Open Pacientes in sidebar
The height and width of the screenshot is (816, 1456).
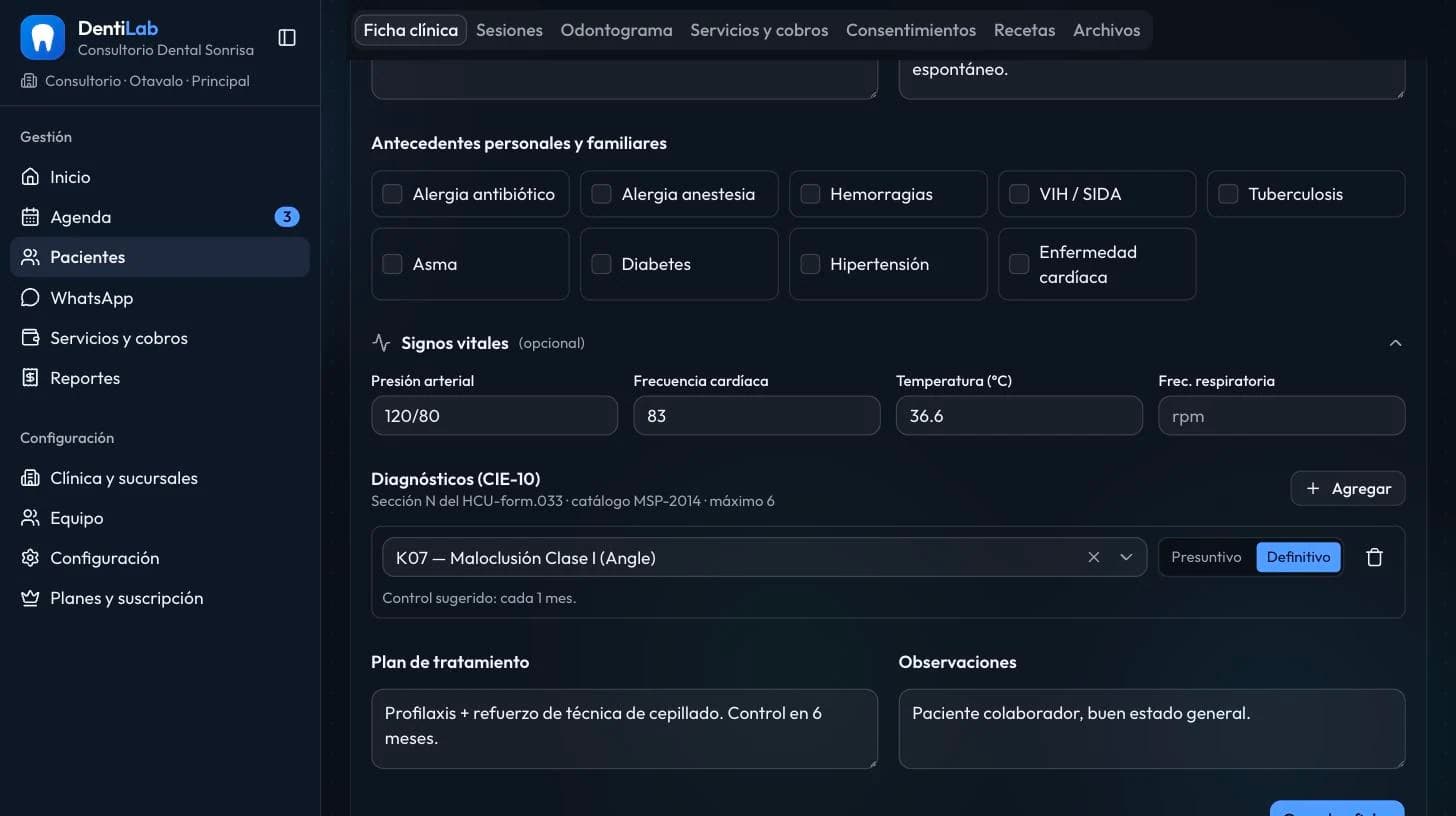[160, 257]
